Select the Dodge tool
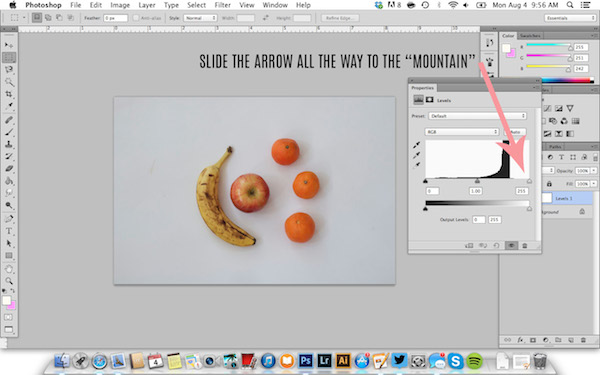The height and width of the screenshot is (375, 600). tap(9, 205)
